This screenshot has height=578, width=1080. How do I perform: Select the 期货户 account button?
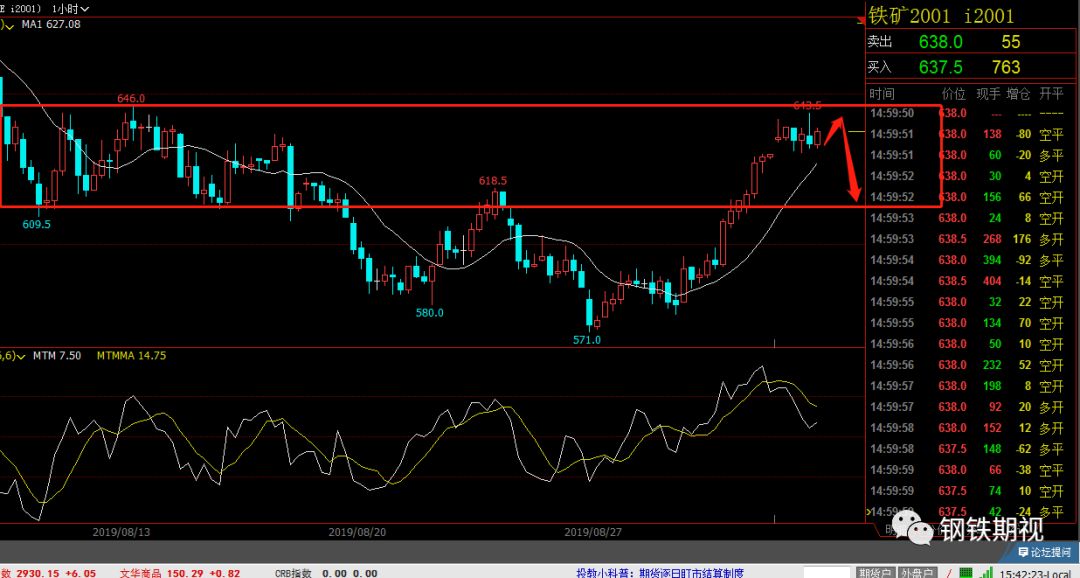pyautogui.click(x=877, y=572)
